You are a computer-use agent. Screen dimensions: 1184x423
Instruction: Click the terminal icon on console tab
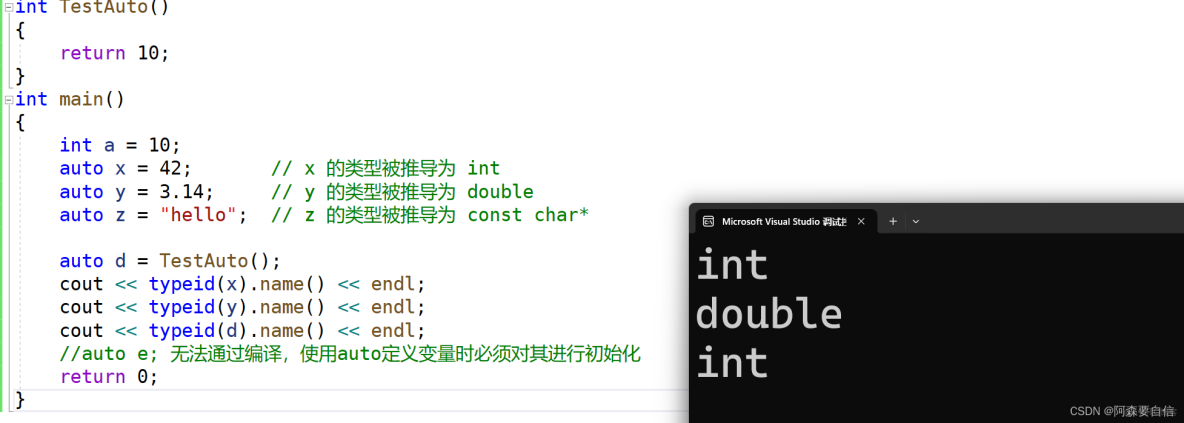coord(708,221)
